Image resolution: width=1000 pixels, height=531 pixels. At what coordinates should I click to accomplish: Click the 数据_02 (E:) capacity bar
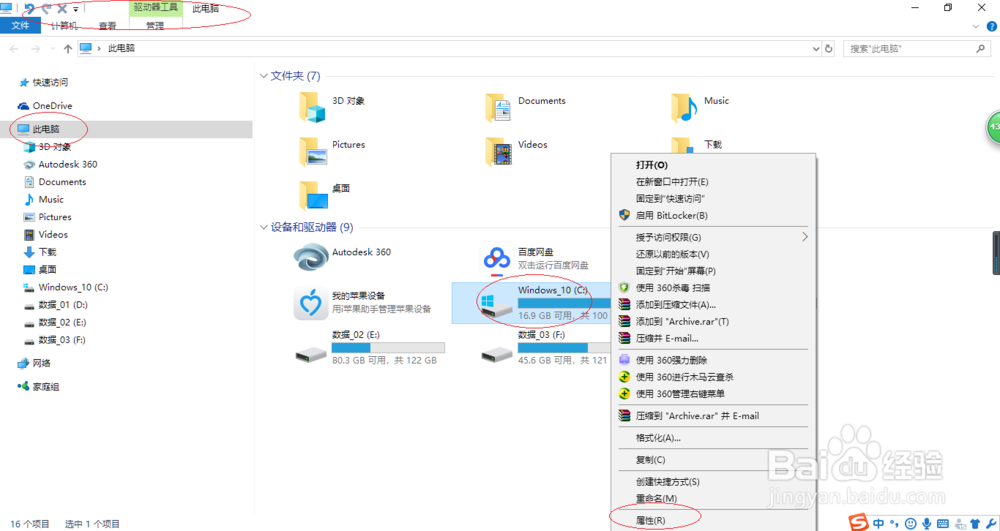tap(388, 347)
